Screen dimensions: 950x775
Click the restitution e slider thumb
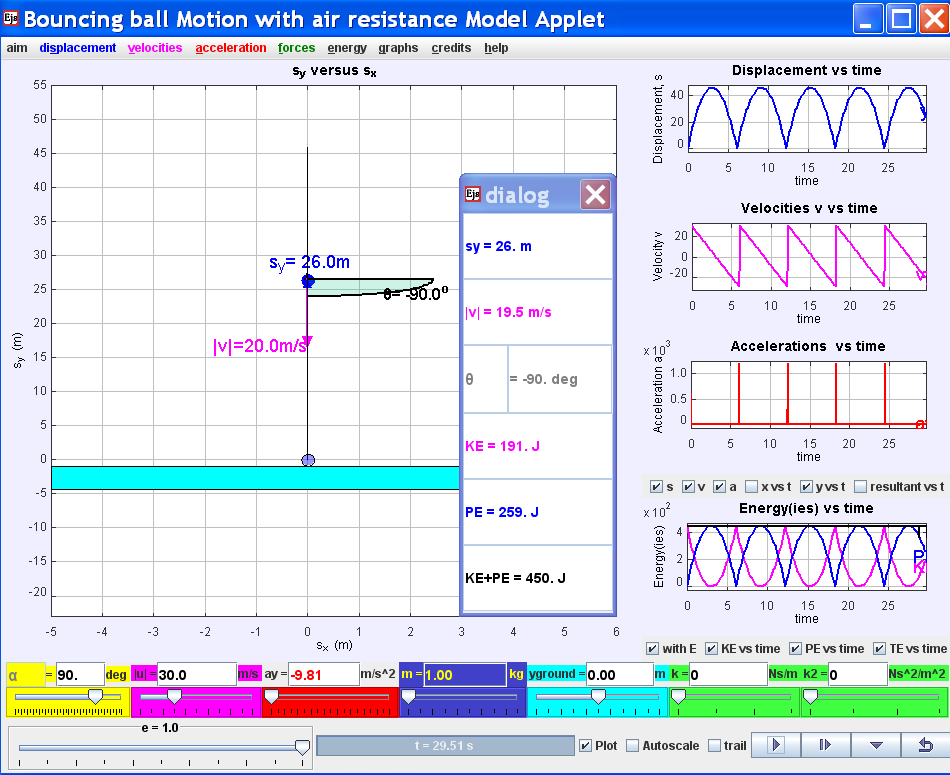point(302,747)
